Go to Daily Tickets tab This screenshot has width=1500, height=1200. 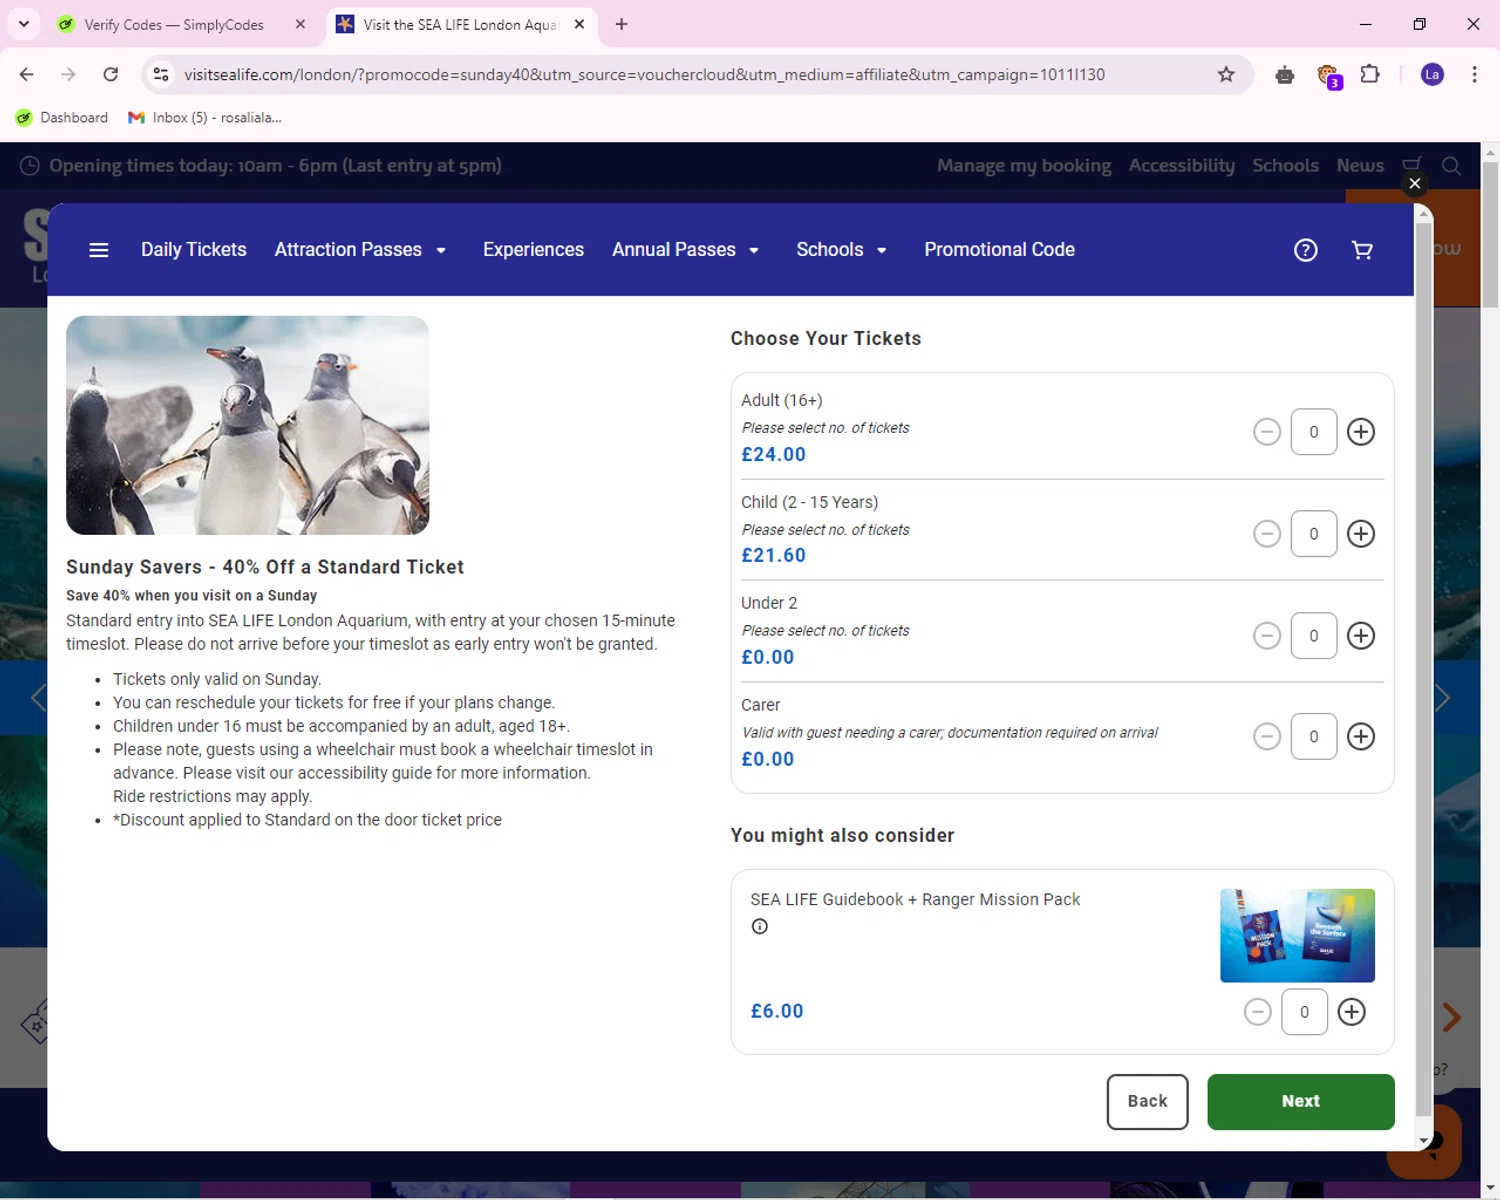194,250
